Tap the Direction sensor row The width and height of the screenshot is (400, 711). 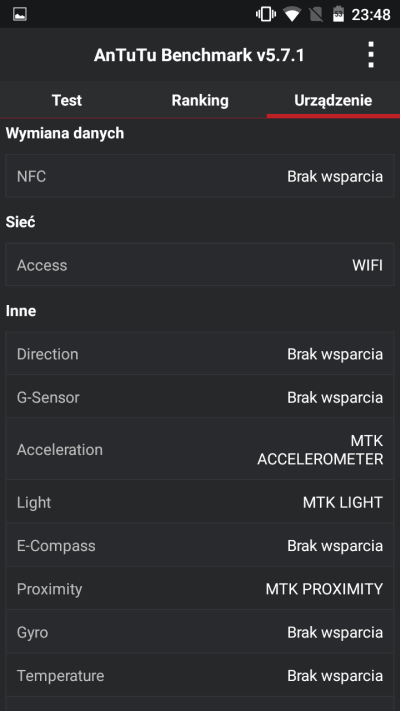click(200, 354)
